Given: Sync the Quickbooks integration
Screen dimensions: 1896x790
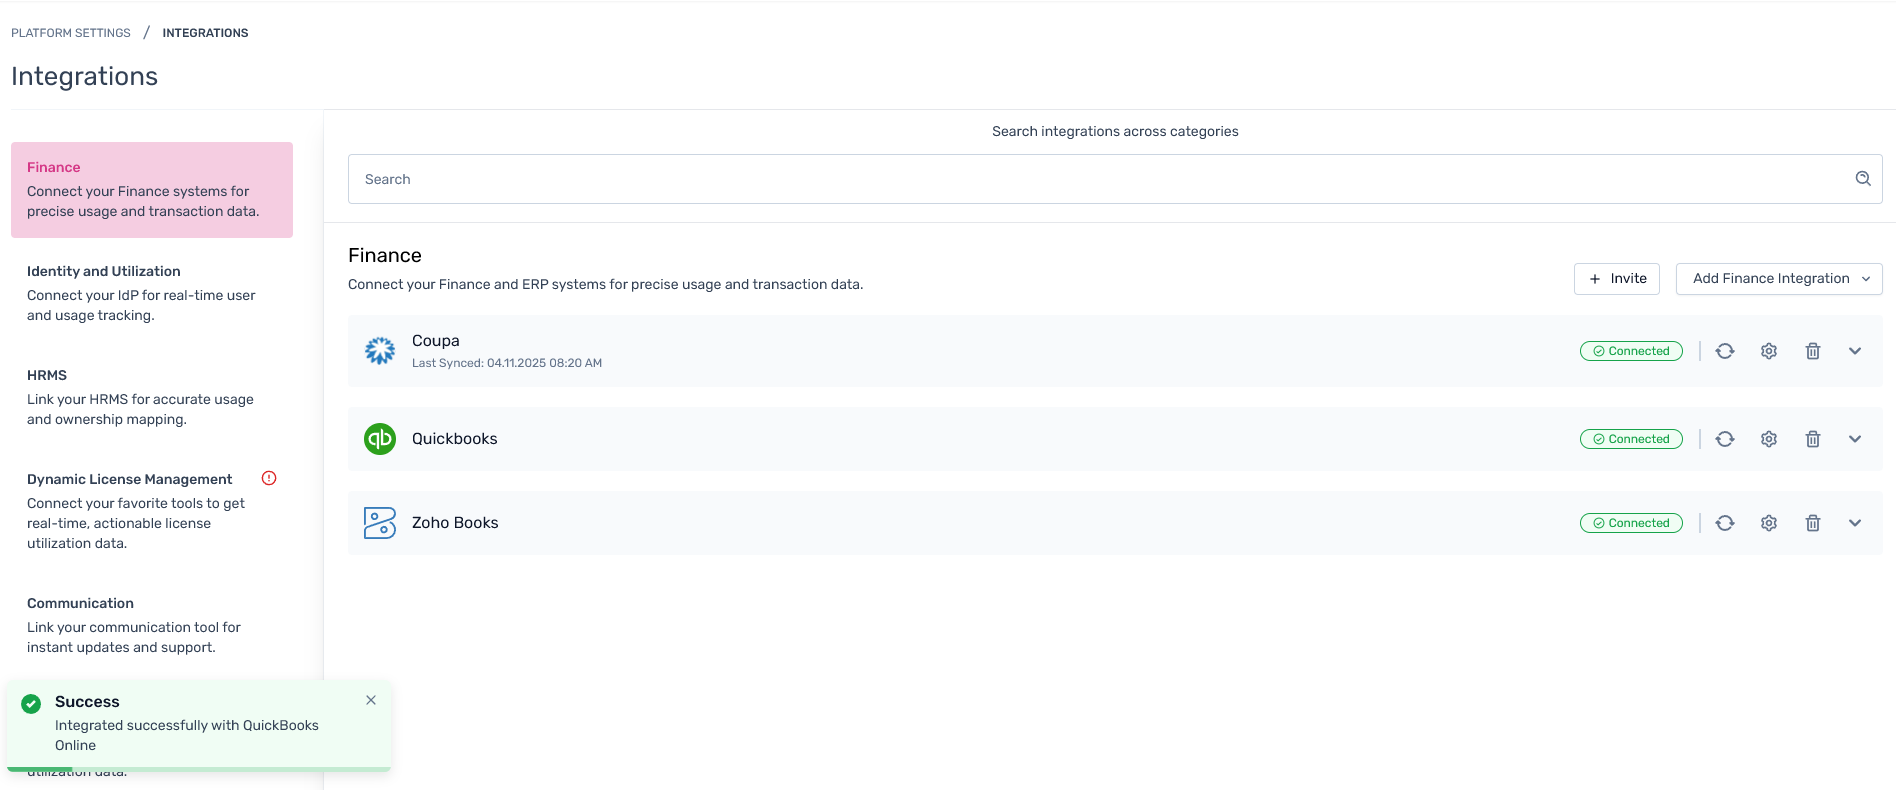Looking at the screenshot, I should click(x=1725, y=439).
